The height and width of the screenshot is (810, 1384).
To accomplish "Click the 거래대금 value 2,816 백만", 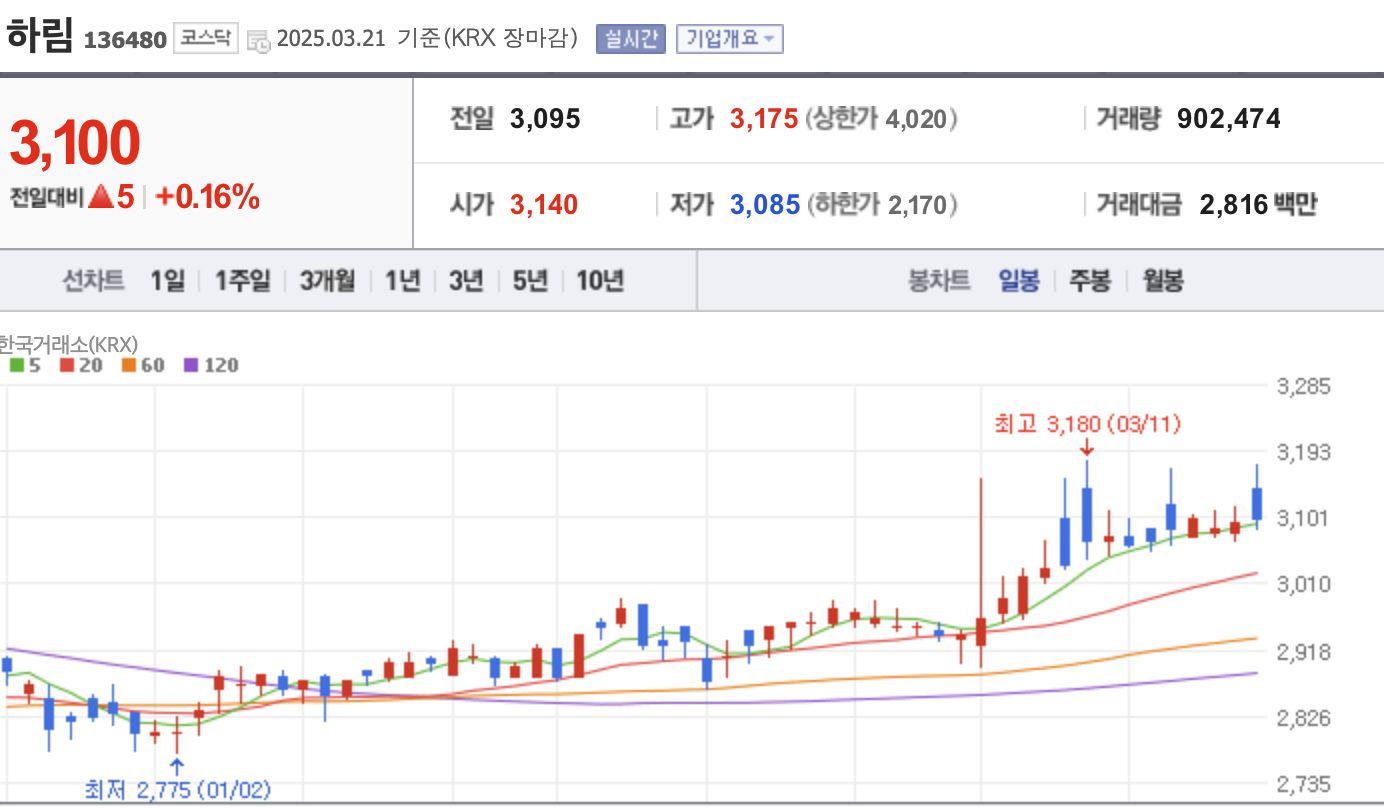I will (1258, 205).
